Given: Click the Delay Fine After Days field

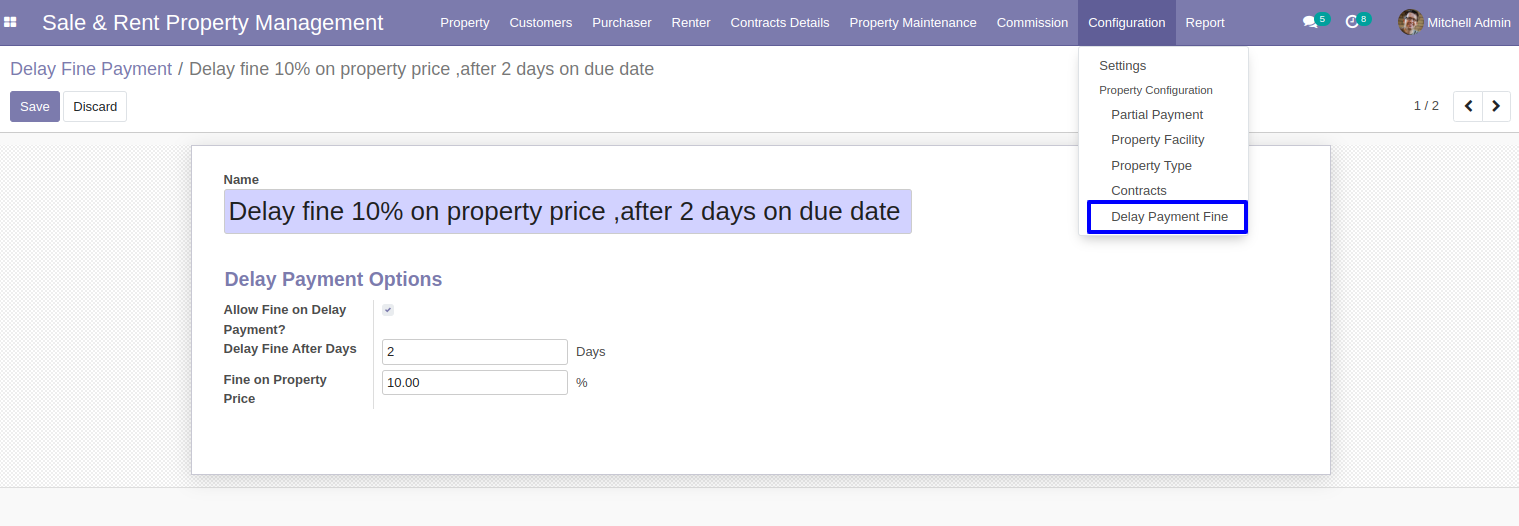Looking at the screenshot, I should click(x=475, y=352).
